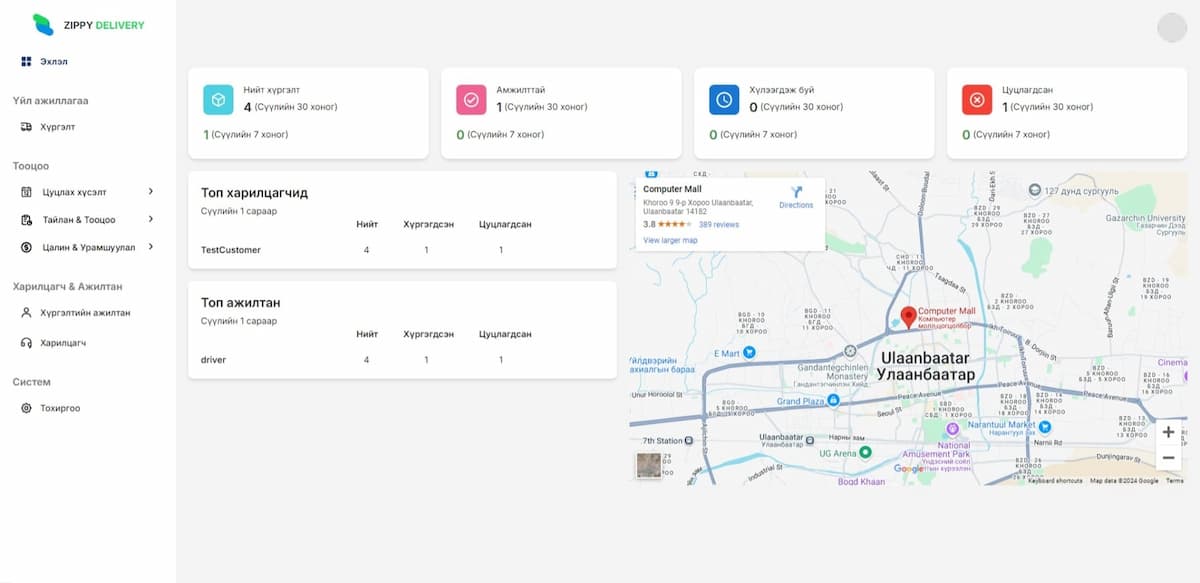Expand the Цуцлах хүсэлт submenu
Screen dimensions: 1200x583
(151, 191)
